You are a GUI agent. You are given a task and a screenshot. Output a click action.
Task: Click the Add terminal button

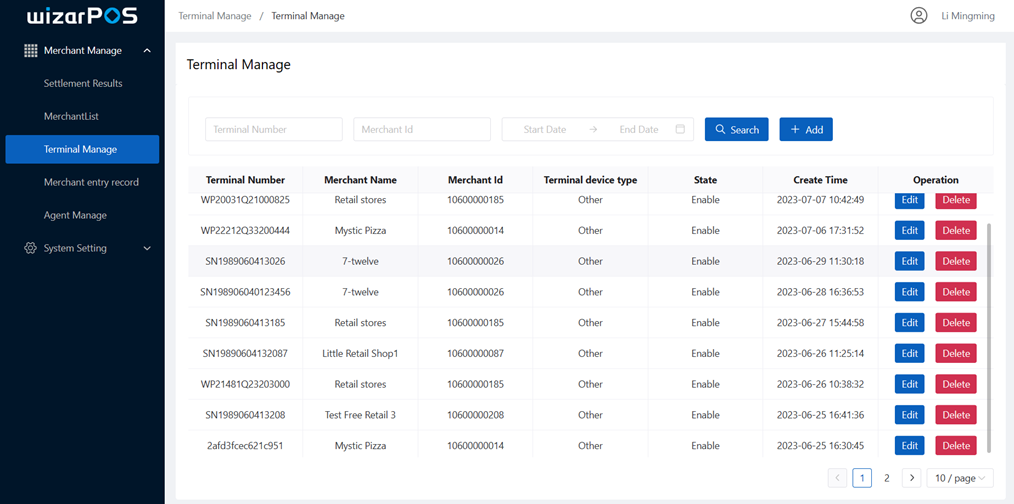(806, 129)
